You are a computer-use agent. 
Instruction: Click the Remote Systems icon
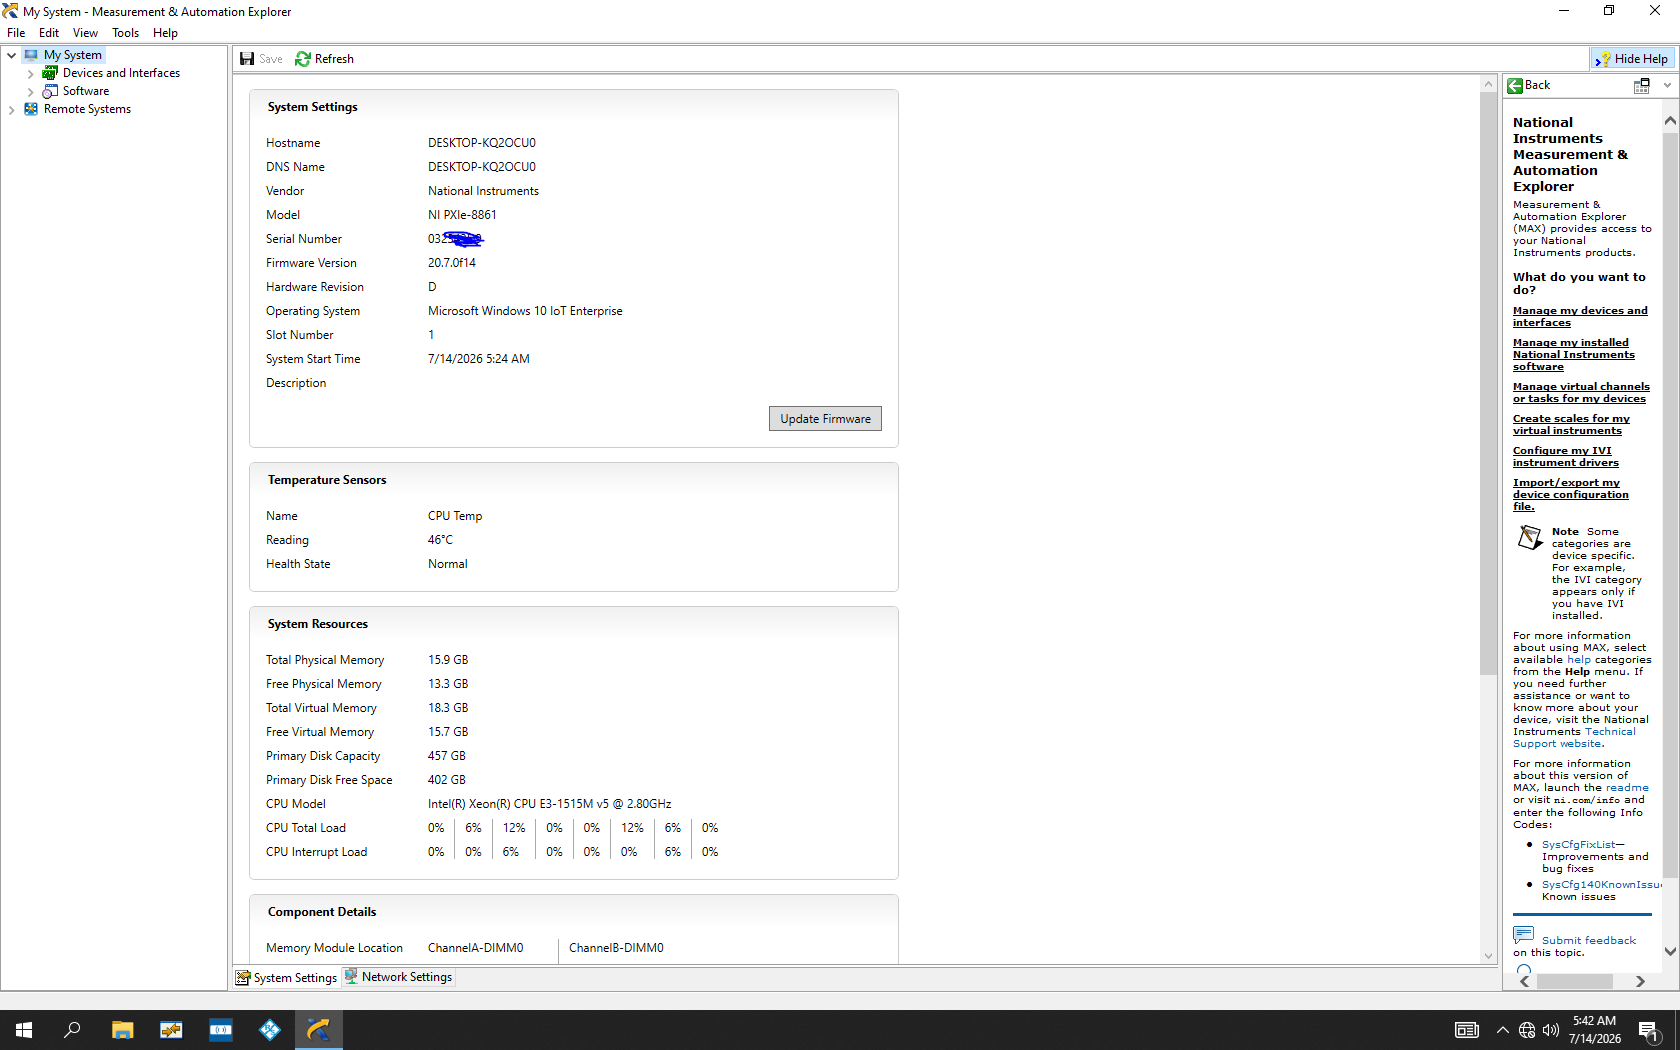click(x=31, y=109)
